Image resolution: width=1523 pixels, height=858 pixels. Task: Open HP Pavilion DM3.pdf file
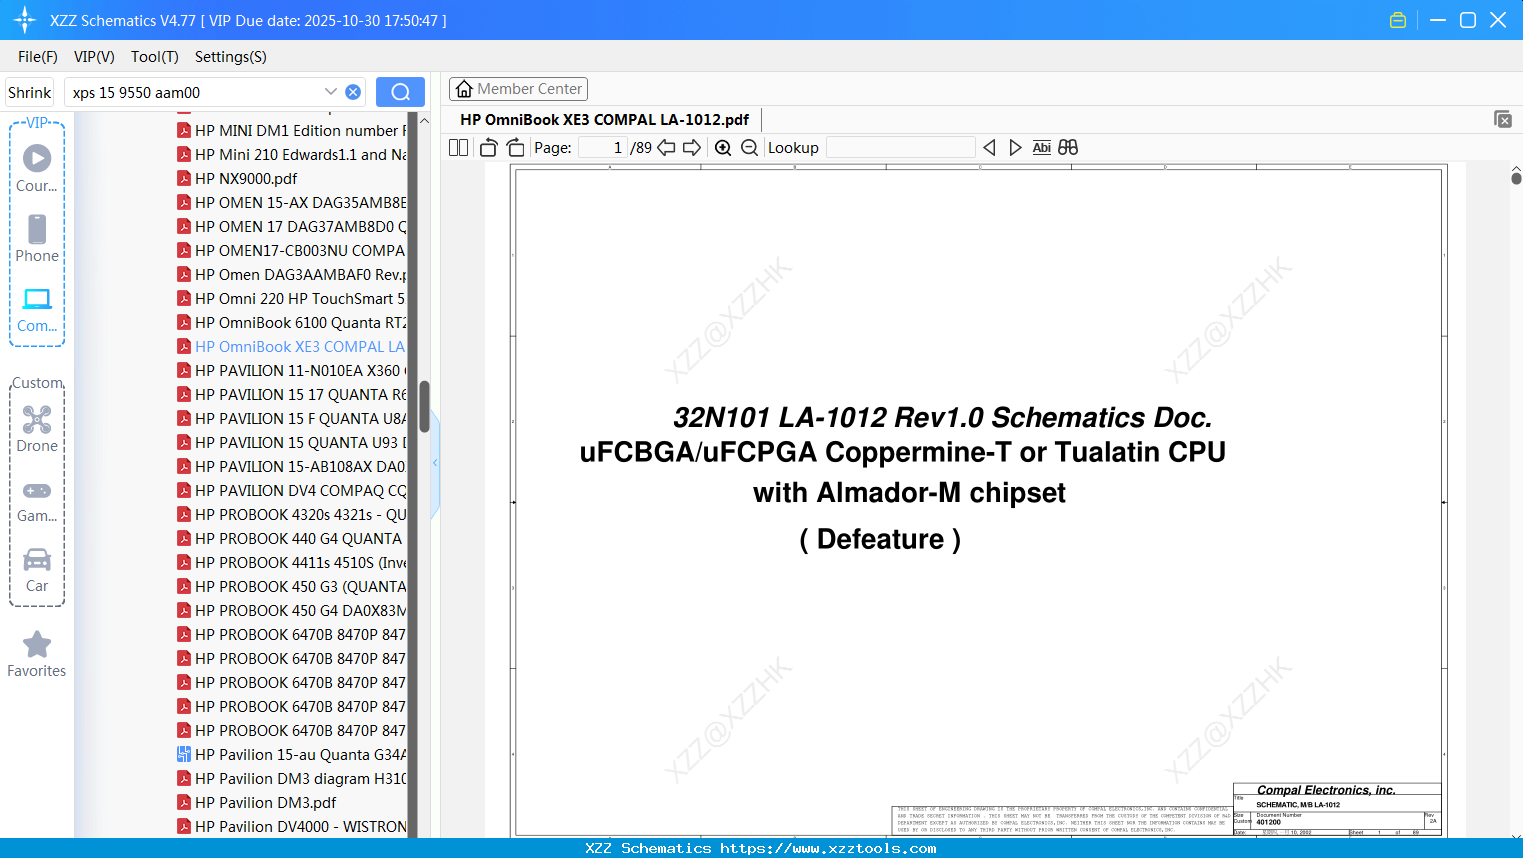click(x=257, y=802)
